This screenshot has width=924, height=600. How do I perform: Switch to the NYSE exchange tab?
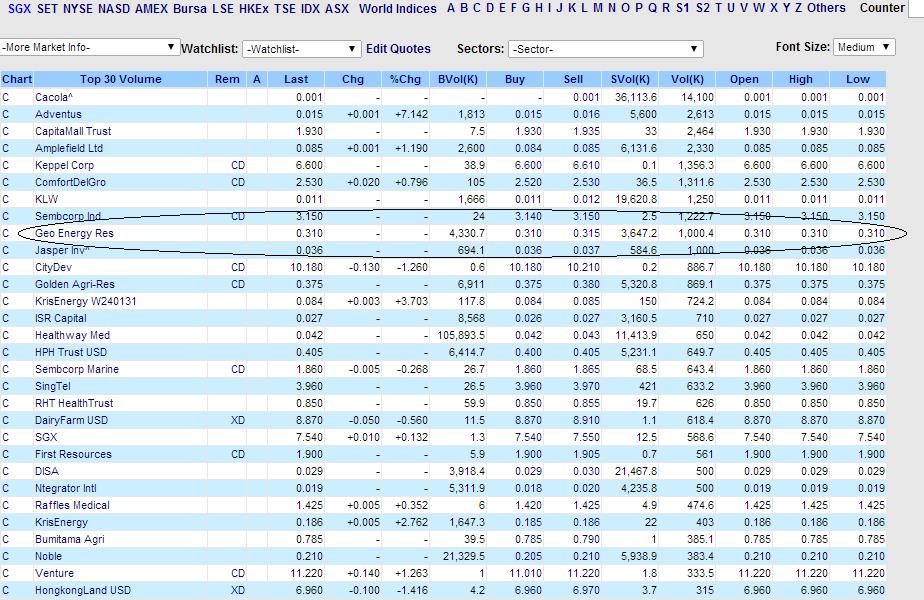(78, 9)
